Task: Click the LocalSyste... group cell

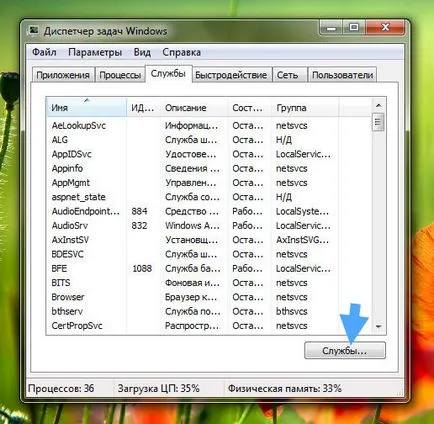Action: coord(302,212)
